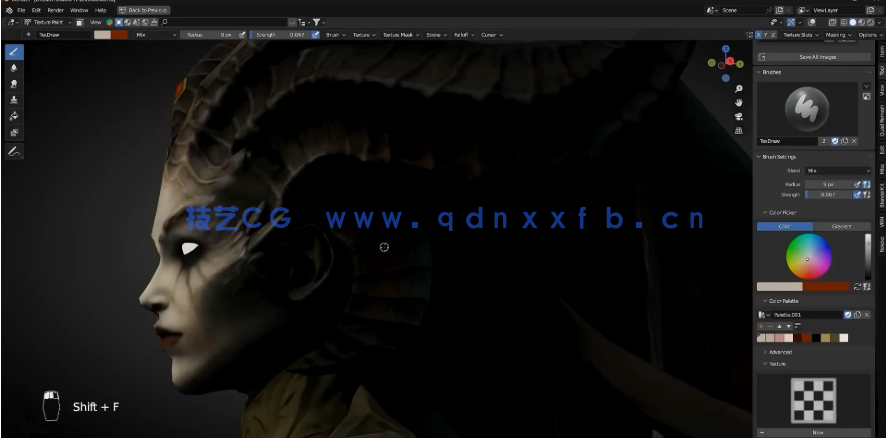Screen dimensions: 886x438
Task: Toggle Z axis symmetry
Action: [773, 35]
